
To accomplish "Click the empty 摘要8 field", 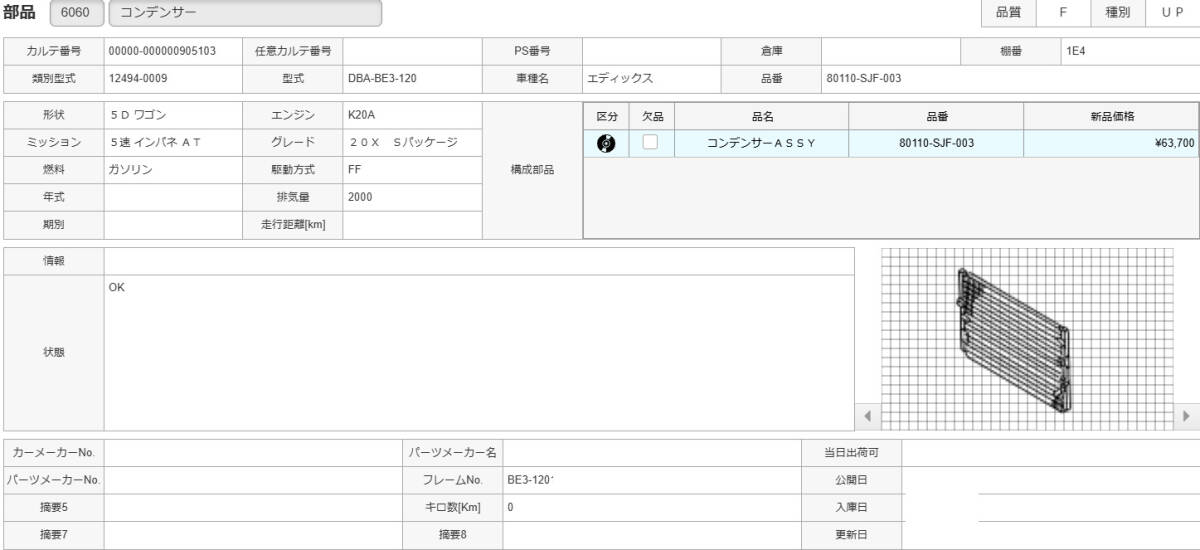I will 652,535.
